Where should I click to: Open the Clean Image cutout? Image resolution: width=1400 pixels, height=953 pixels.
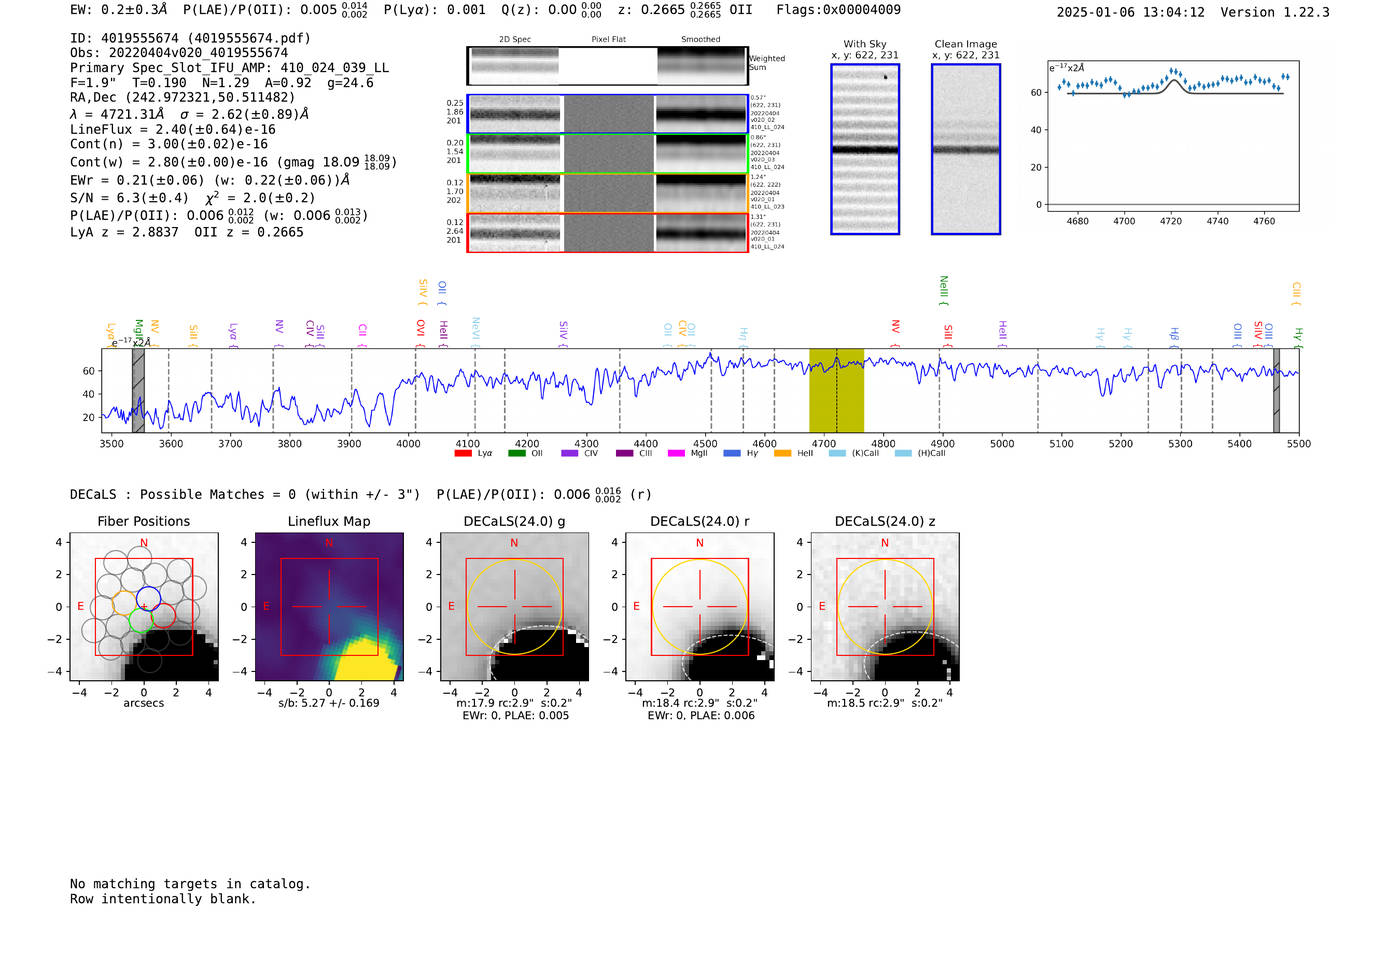tap(965, 149)
